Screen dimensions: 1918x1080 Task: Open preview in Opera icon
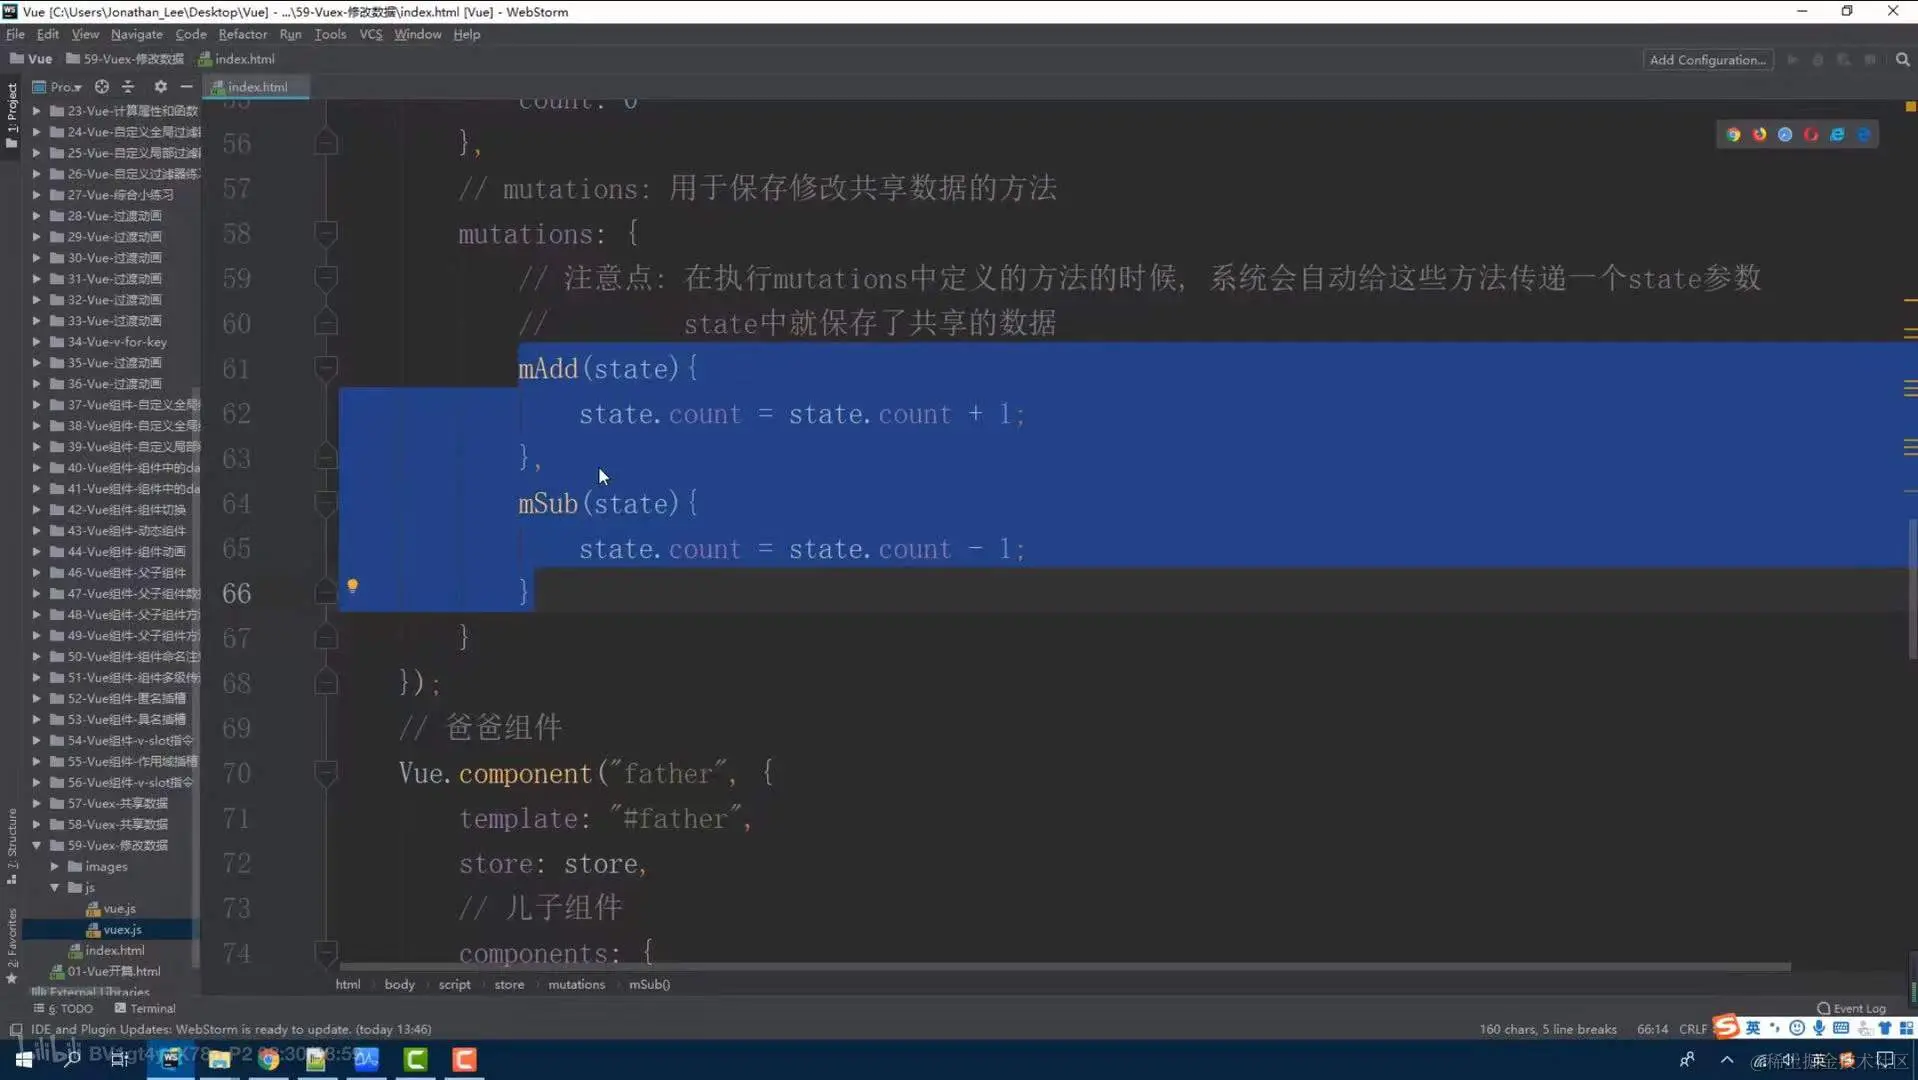1810,133
